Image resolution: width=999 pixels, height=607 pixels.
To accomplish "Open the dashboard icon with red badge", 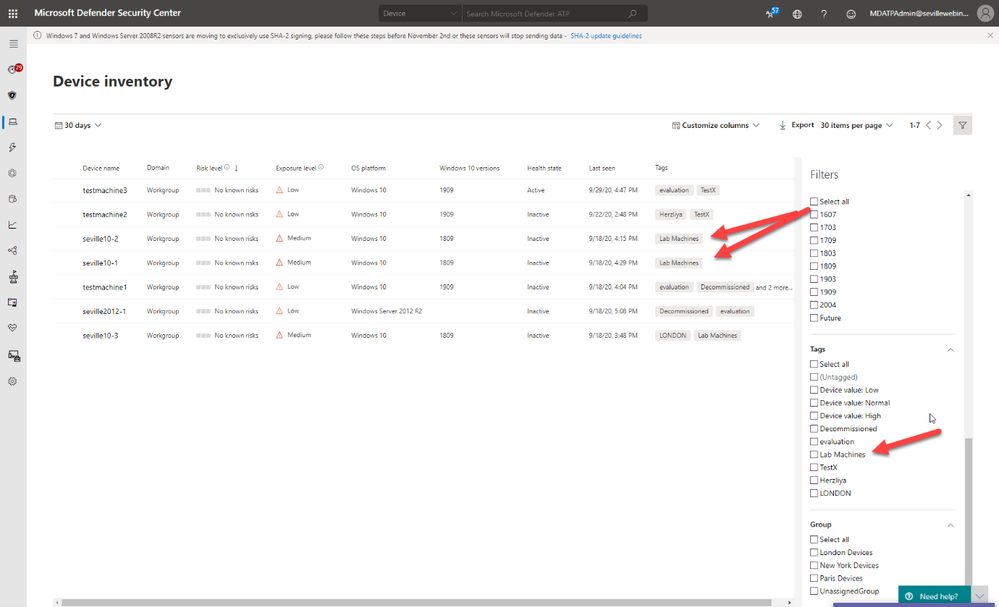I will 13,69.
